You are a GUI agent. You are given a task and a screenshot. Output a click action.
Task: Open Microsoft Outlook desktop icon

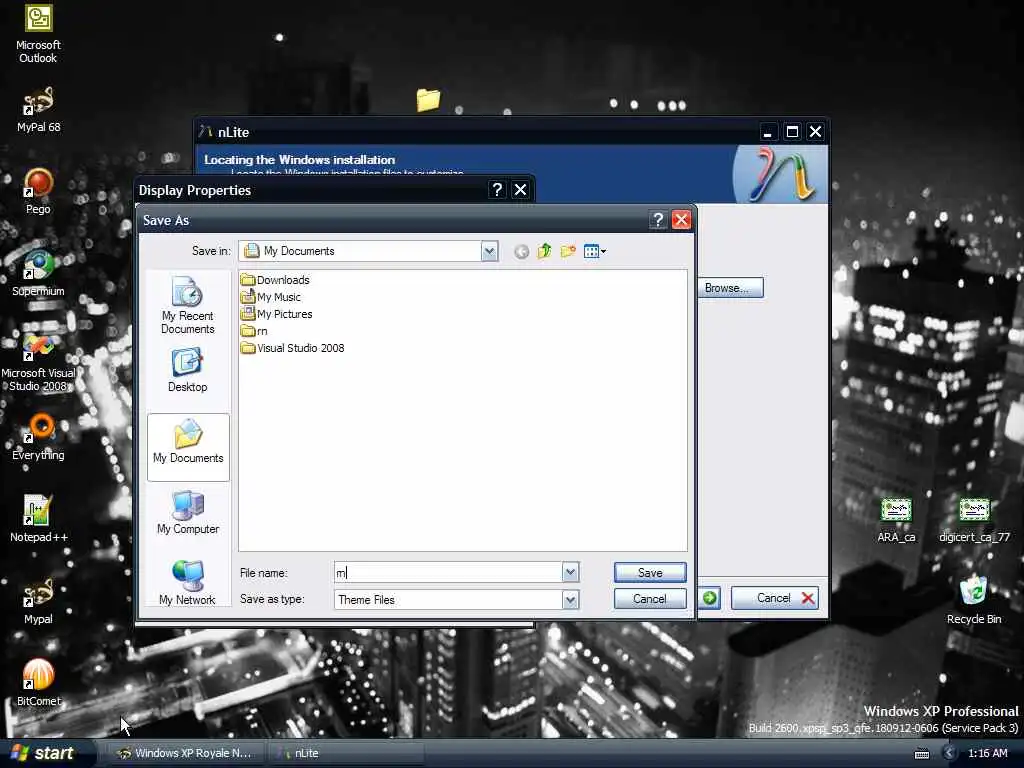tap(38, 34)
